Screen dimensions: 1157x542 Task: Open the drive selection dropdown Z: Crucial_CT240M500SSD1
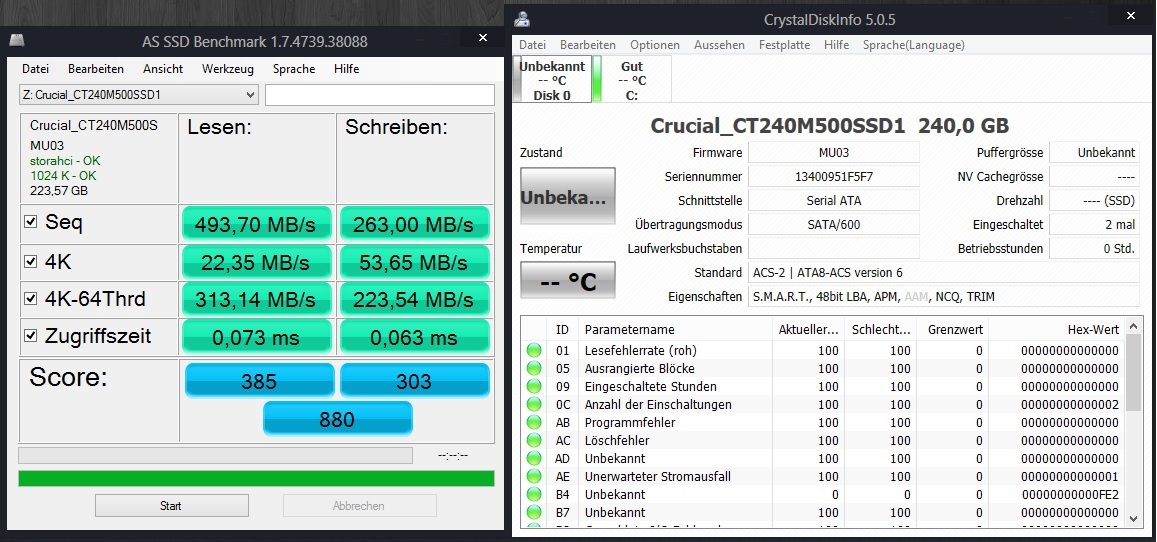click(x=139, y=94)
